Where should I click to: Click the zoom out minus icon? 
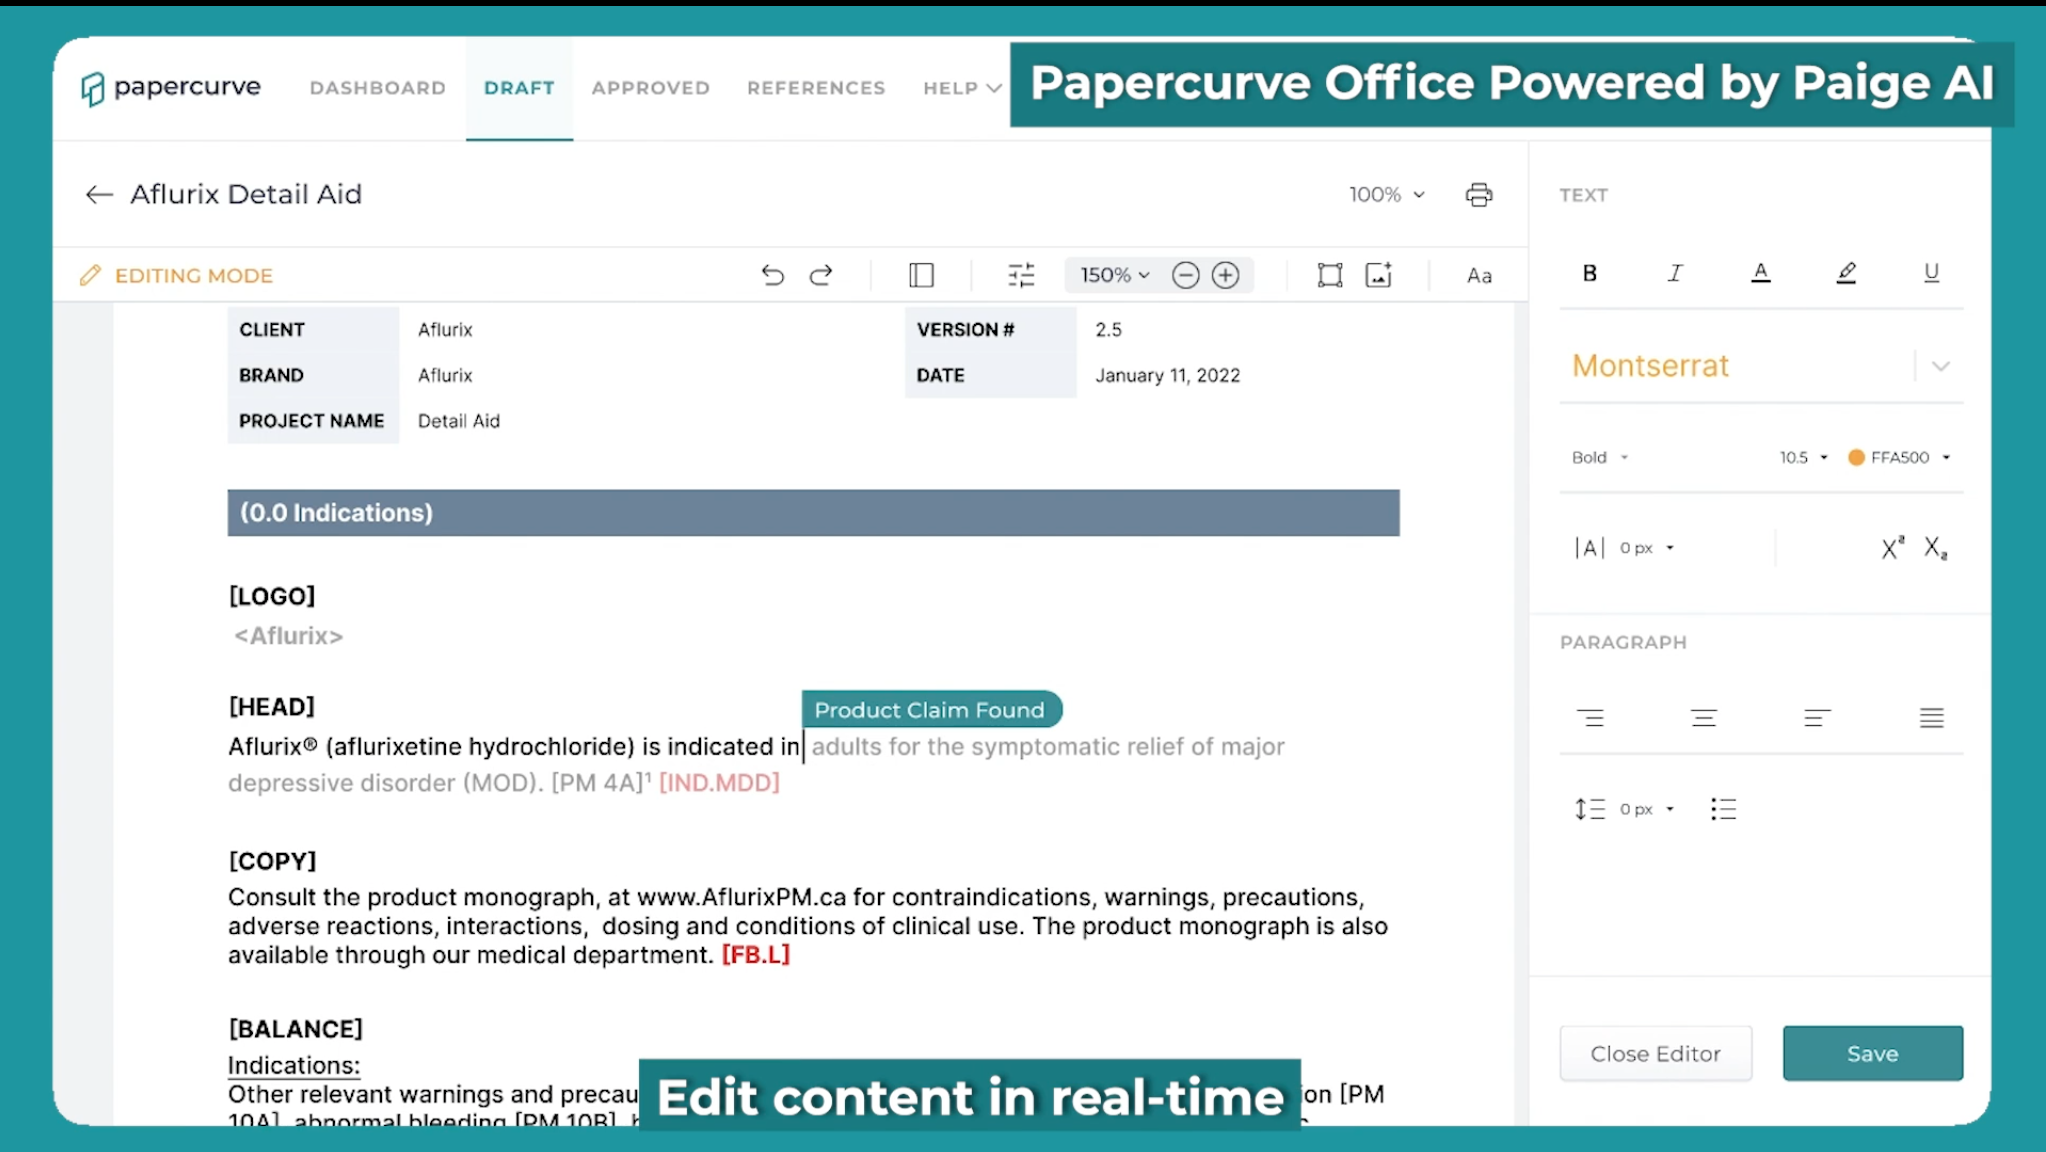pos(1185,275)
